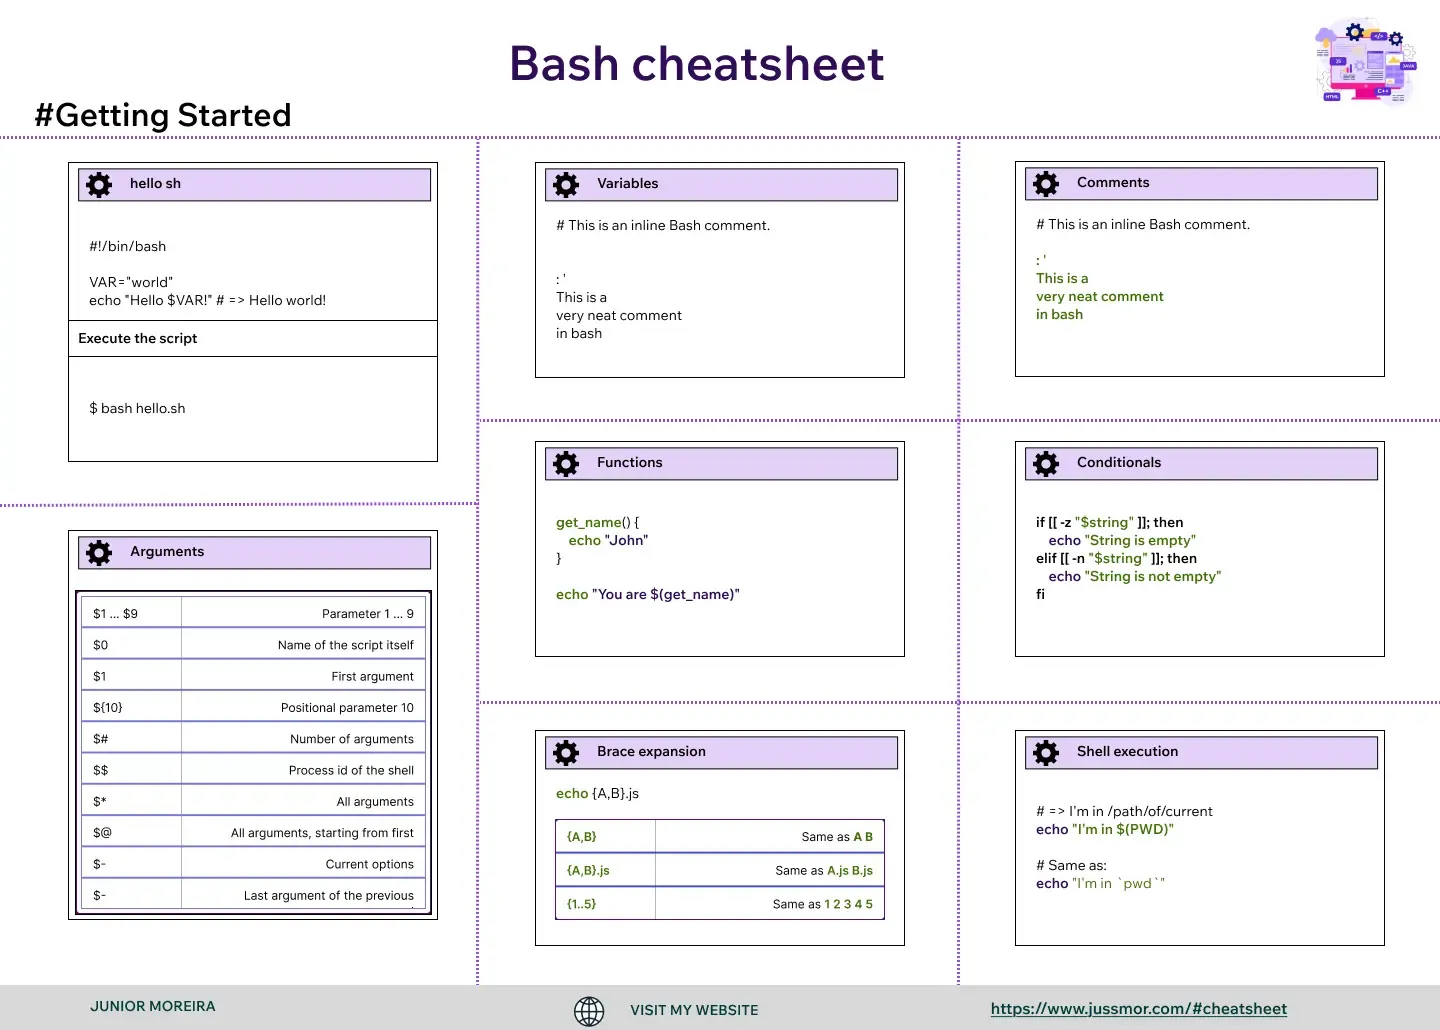
Task: Select the gear icon in Functions header
Action: click(566, 464)
